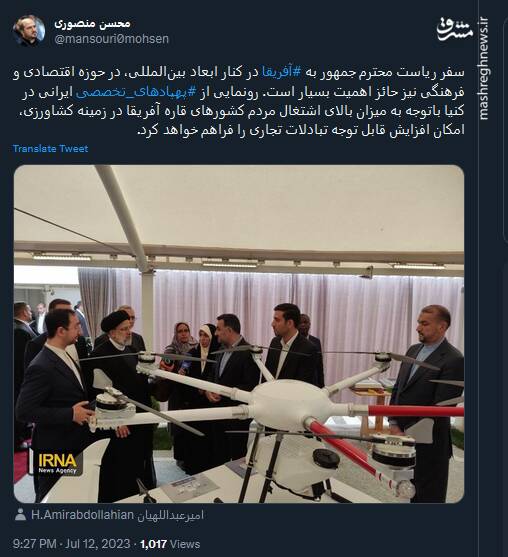Open tagged user H.Amirabdollahian
The image size is (508, 557).
pos(82,515)
